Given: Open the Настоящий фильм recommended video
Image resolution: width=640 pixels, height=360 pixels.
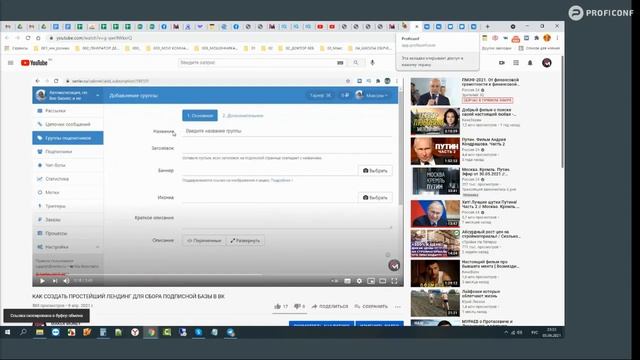Looking at the screenshot, I should [435, 273].
